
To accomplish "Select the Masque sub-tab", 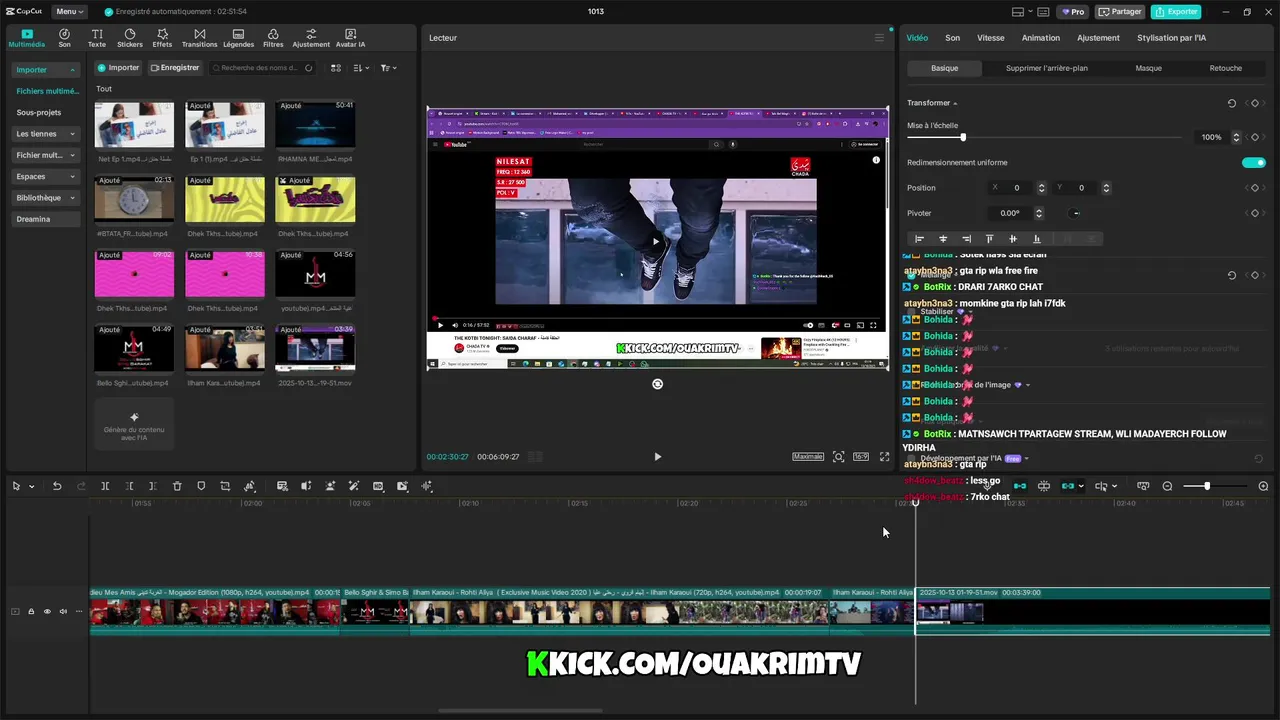I will click(1148, 68).
